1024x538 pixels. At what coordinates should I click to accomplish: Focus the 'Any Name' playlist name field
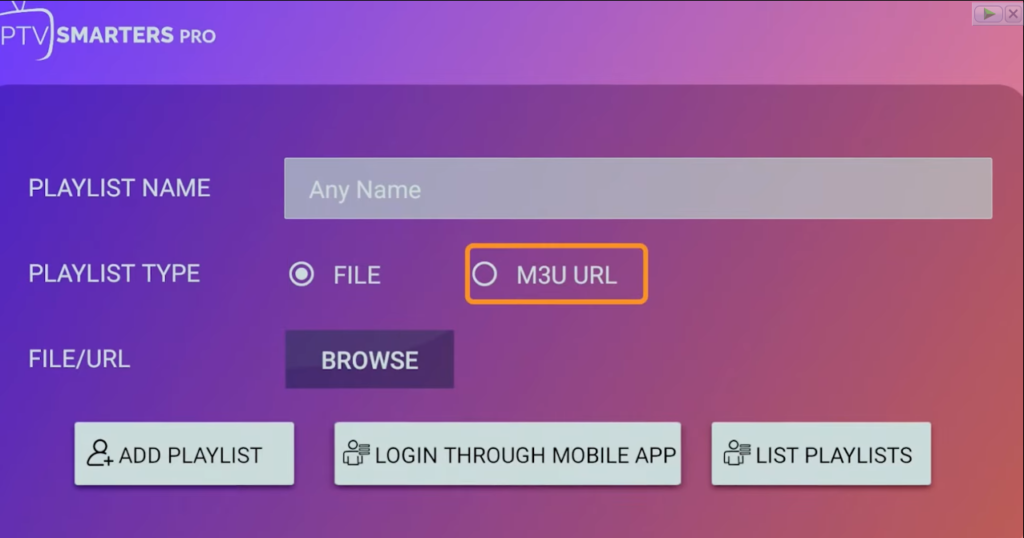click(x=638, y=189)
